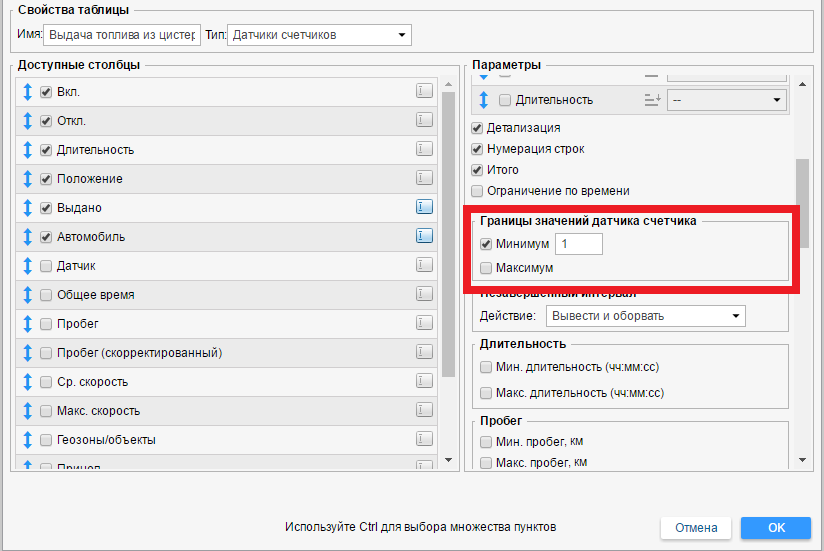Viewport: 824px width, 551px height.
Task: Tick the Ср. скорость column checkbox
Action: [x=46, y=382]
